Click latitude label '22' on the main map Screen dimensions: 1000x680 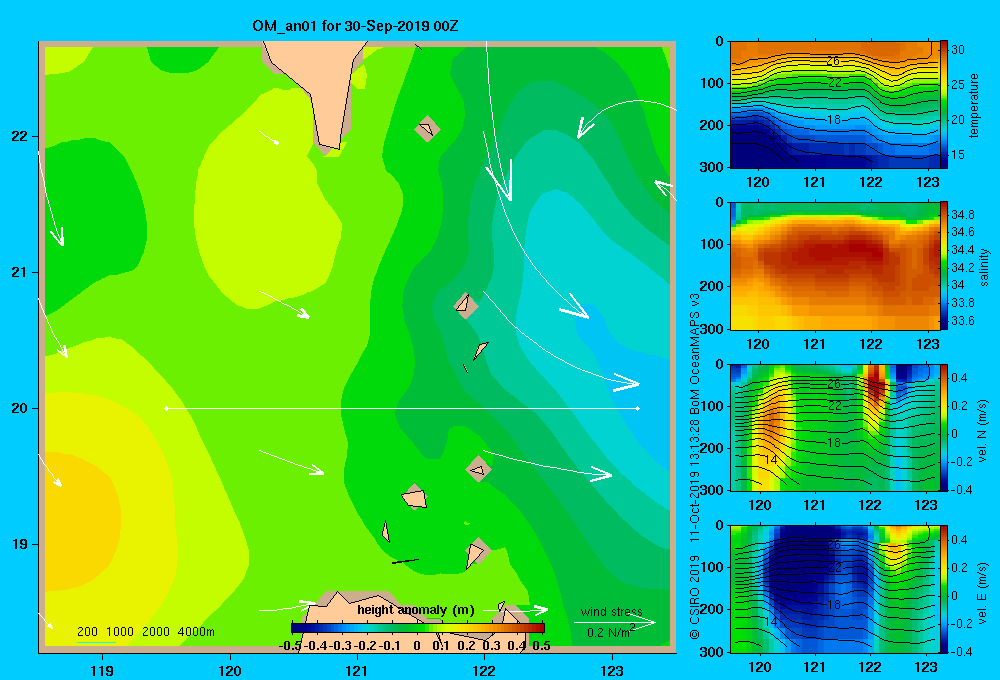(20, 137)
